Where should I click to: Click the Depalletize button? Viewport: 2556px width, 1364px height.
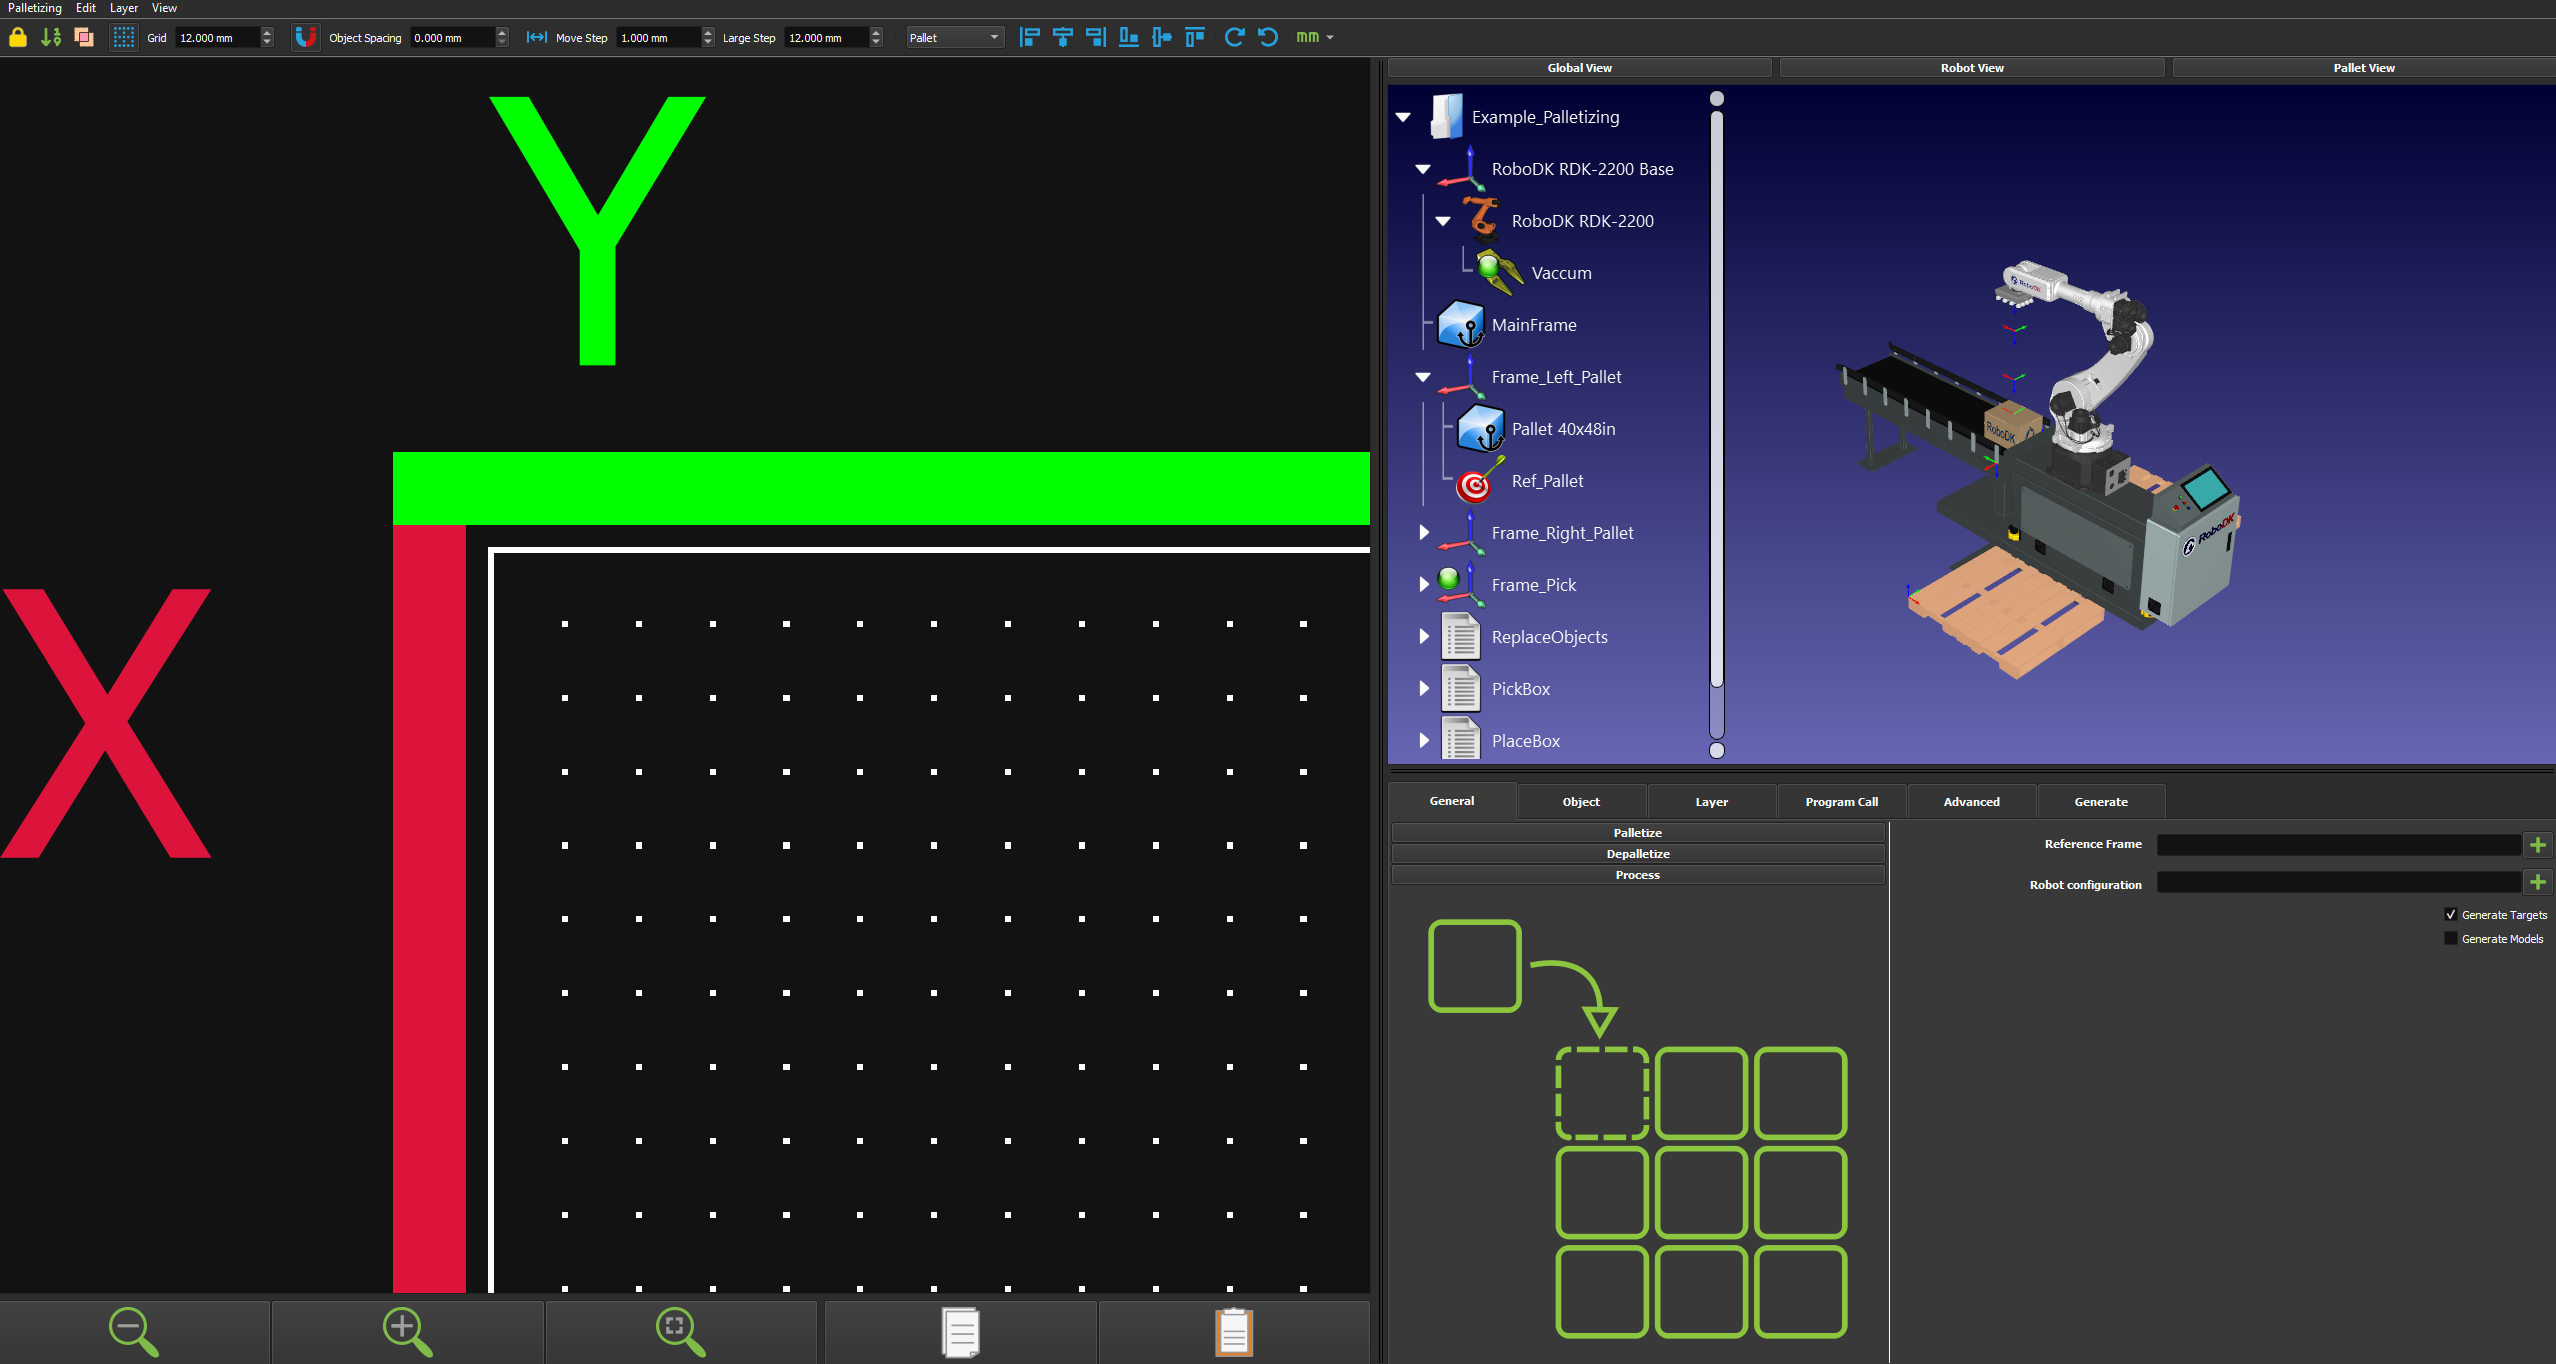point(1637,854)
